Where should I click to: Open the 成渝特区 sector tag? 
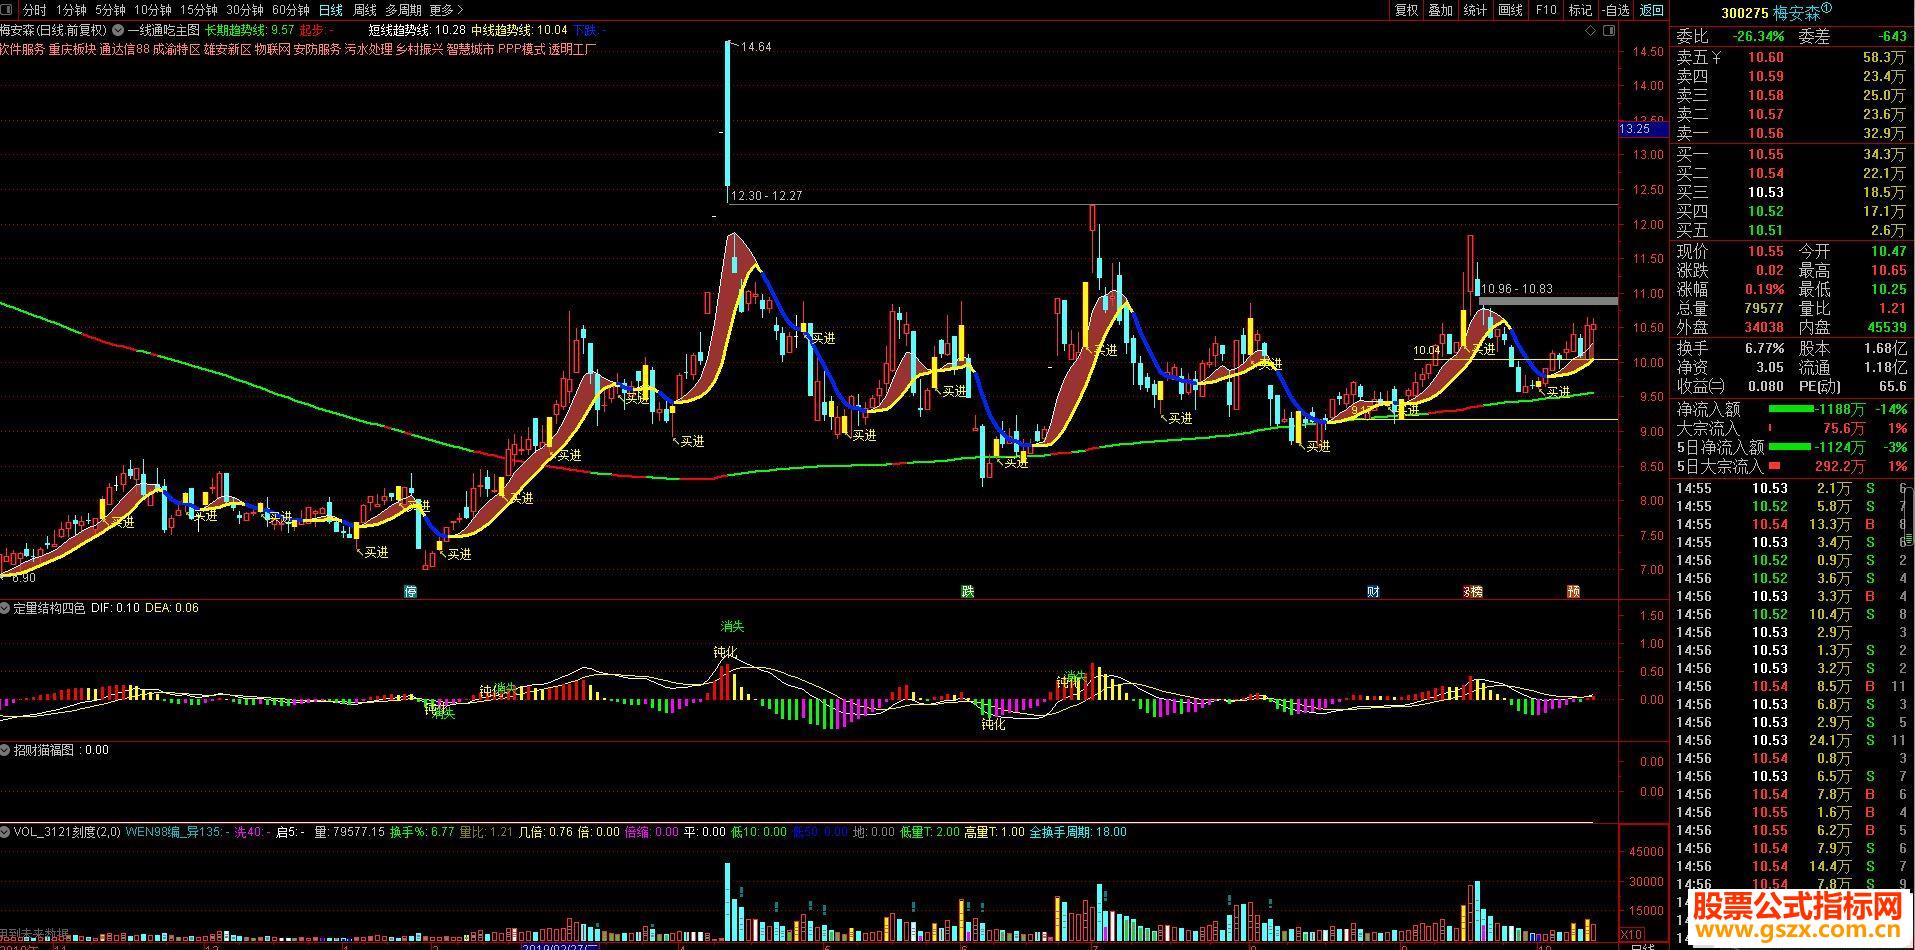point(176,48)
